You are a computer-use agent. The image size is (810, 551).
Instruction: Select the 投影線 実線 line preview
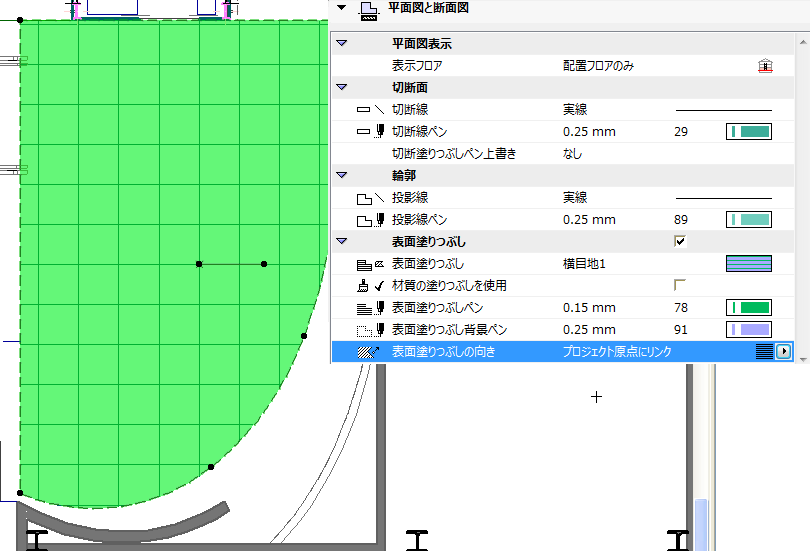[x=723, y=198]
